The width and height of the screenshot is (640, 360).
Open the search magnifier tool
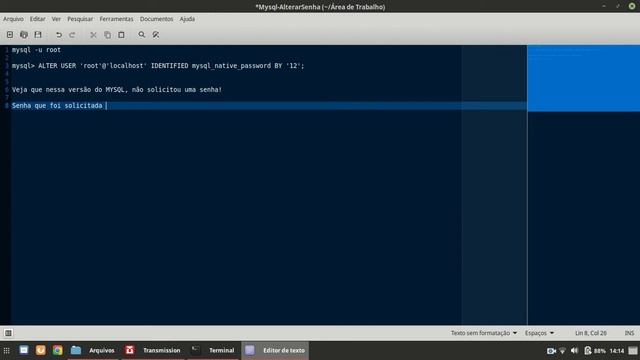tap(142, 35)
